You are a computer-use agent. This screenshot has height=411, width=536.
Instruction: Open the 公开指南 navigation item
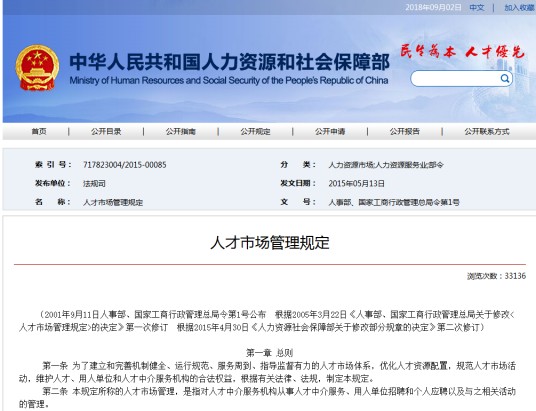(180, 132)
